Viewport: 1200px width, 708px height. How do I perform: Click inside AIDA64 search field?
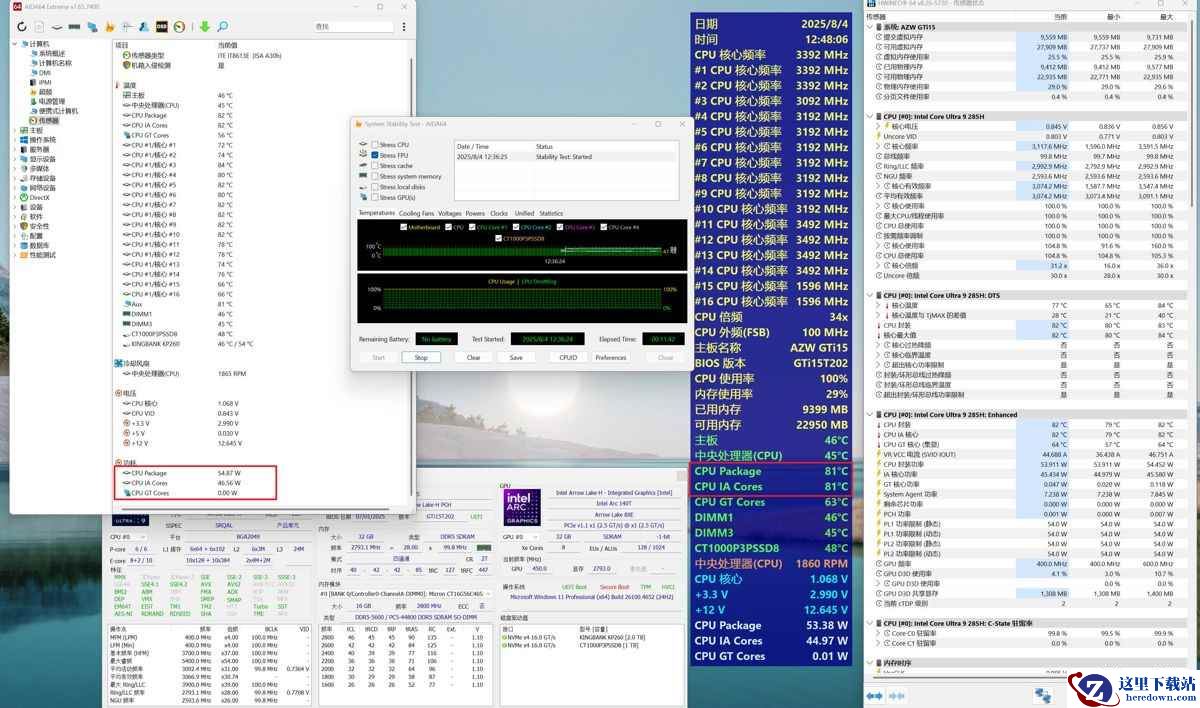click(353, 26)
